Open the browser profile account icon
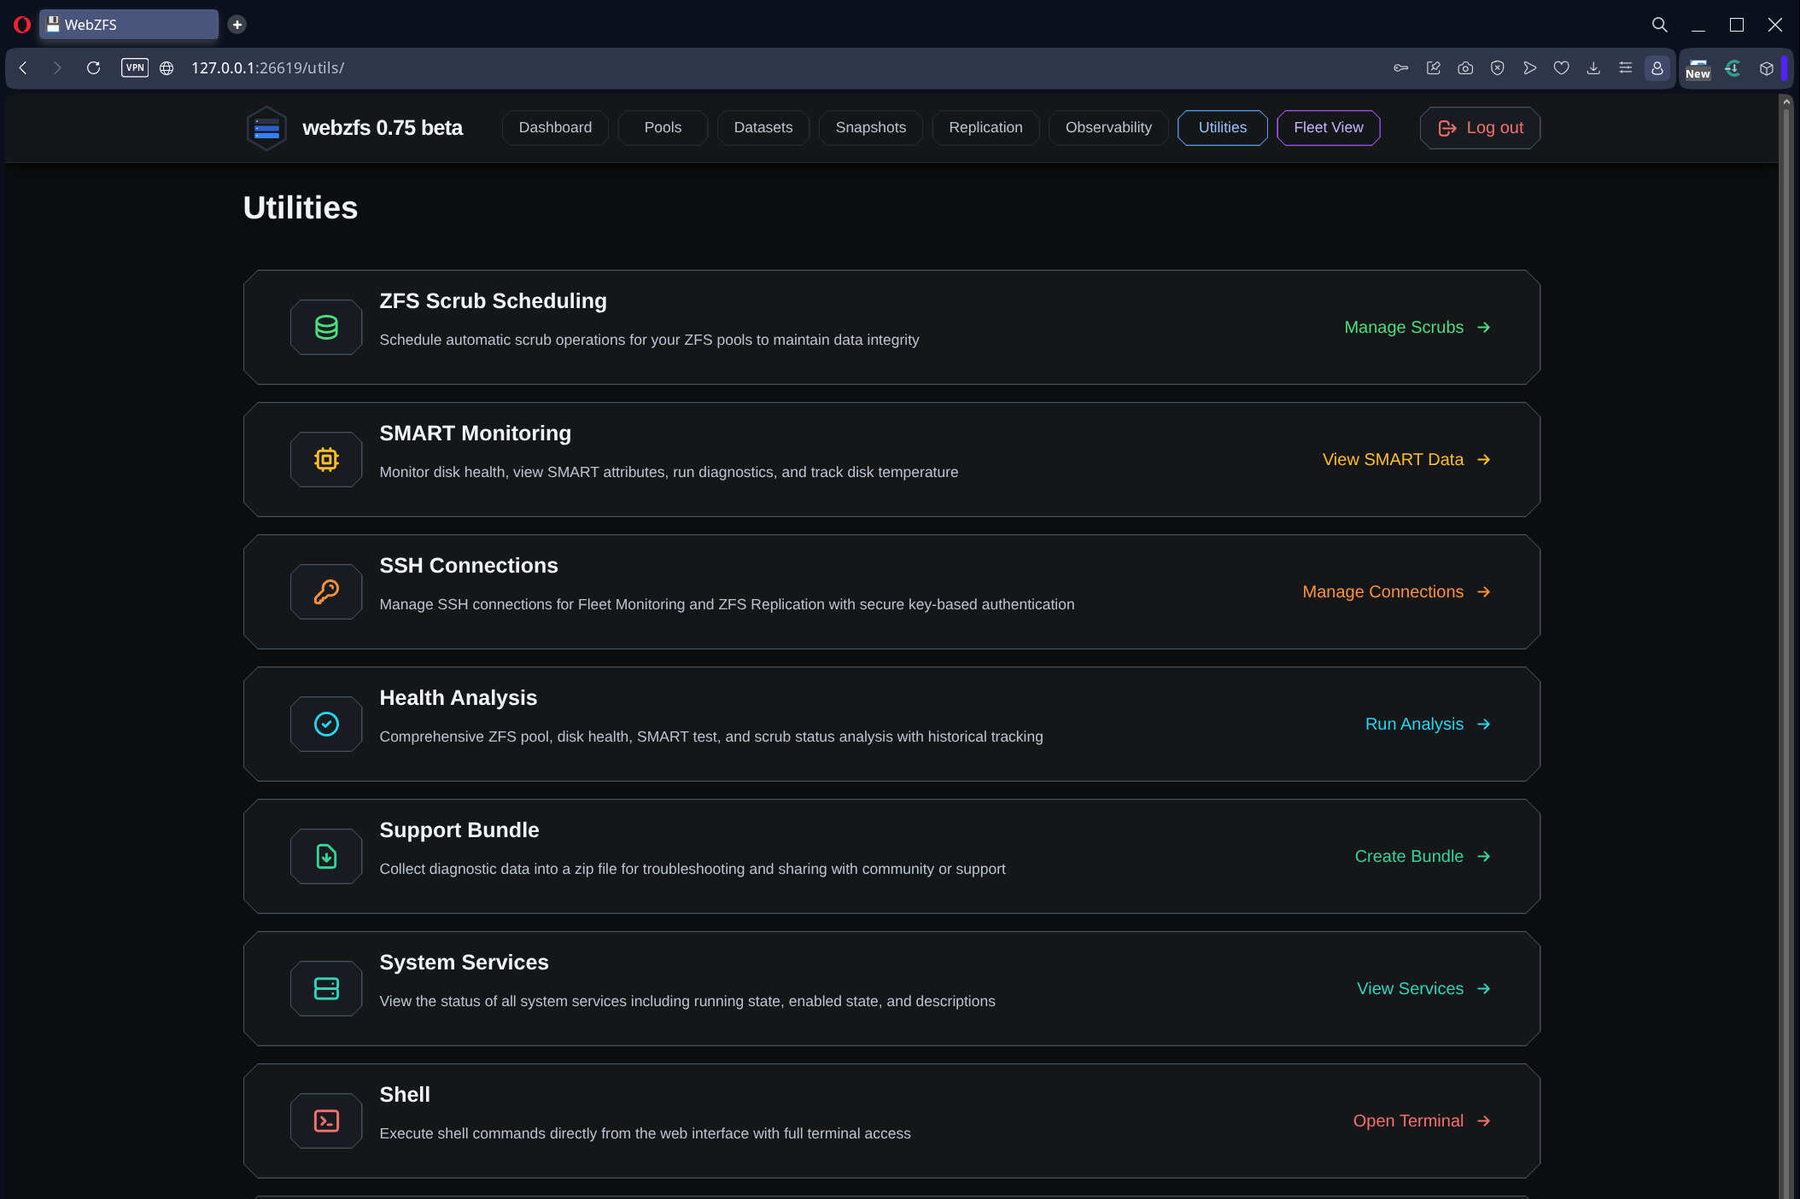 pos(1657,68)
